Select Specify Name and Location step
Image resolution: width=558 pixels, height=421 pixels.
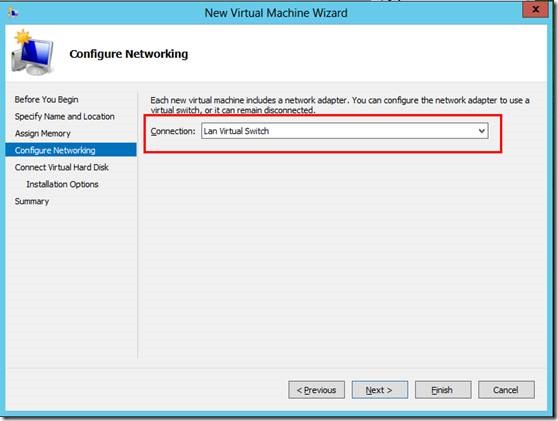tap(64, 117)
